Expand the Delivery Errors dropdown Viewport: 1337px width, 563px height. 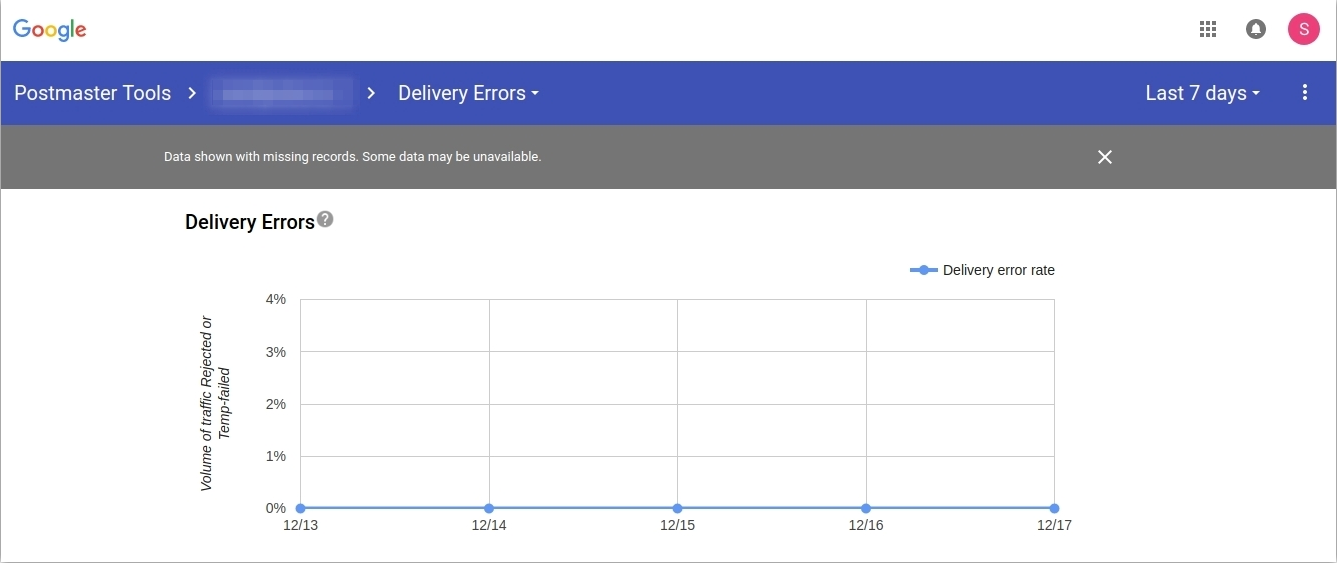pos(468,93)
